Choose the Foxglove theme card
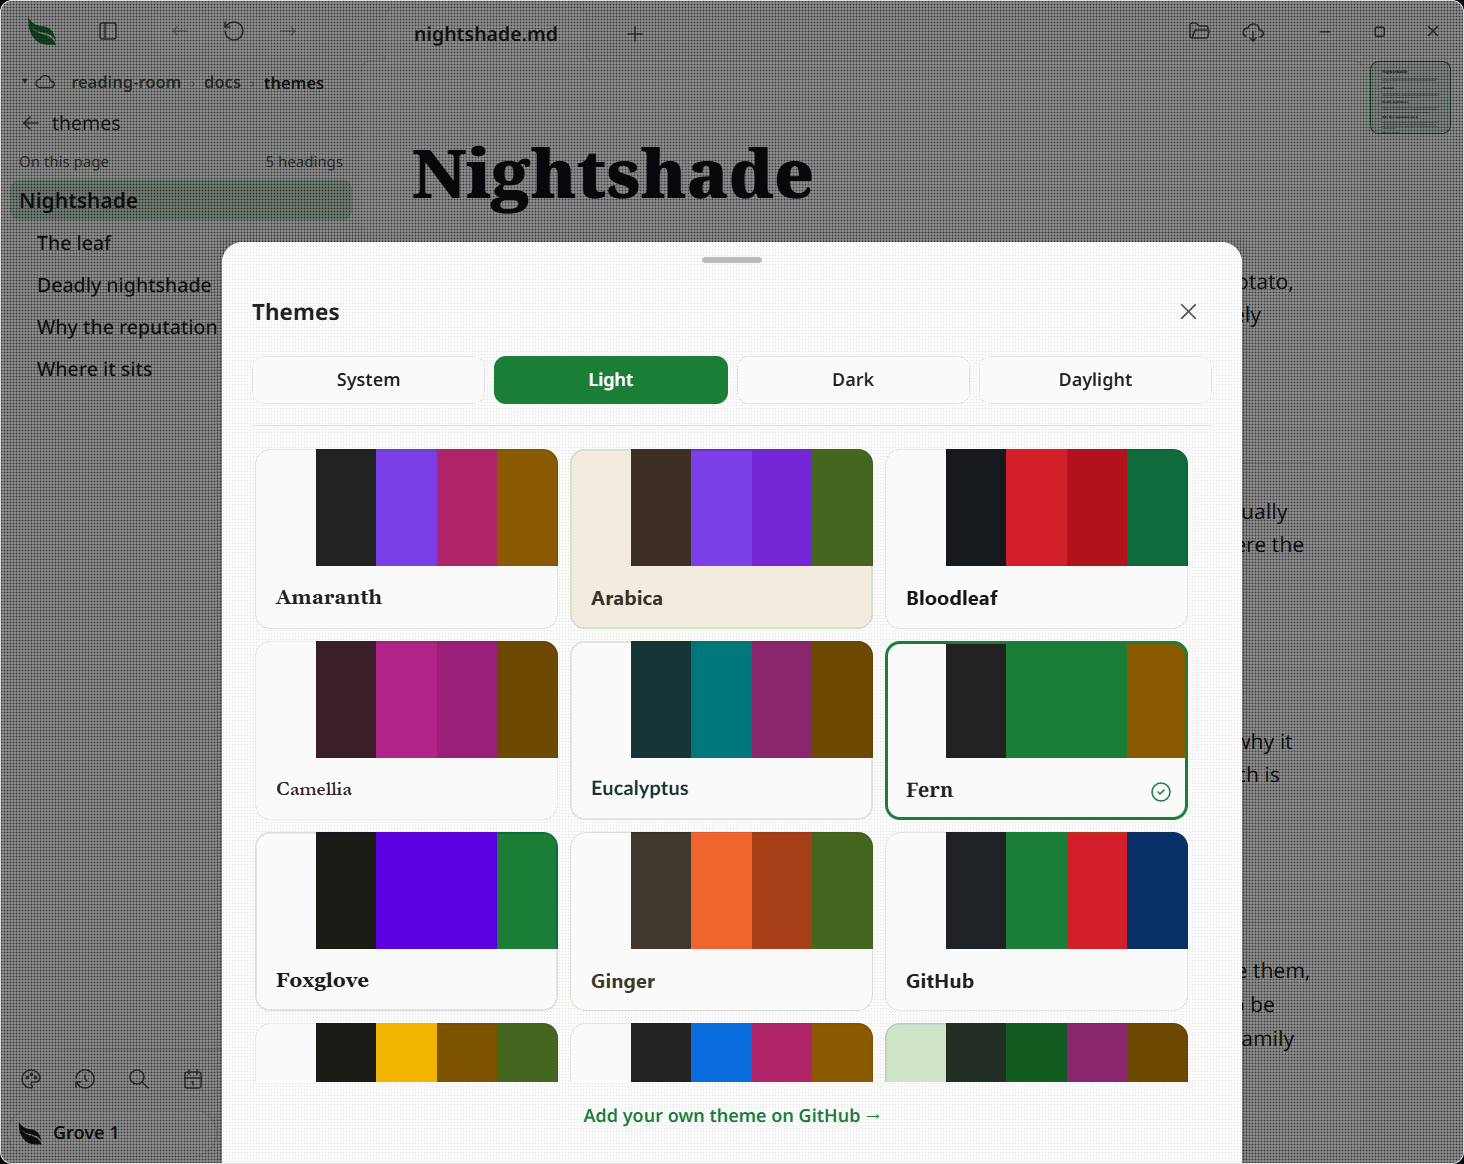The image size is (1464, 1164). 407,921
